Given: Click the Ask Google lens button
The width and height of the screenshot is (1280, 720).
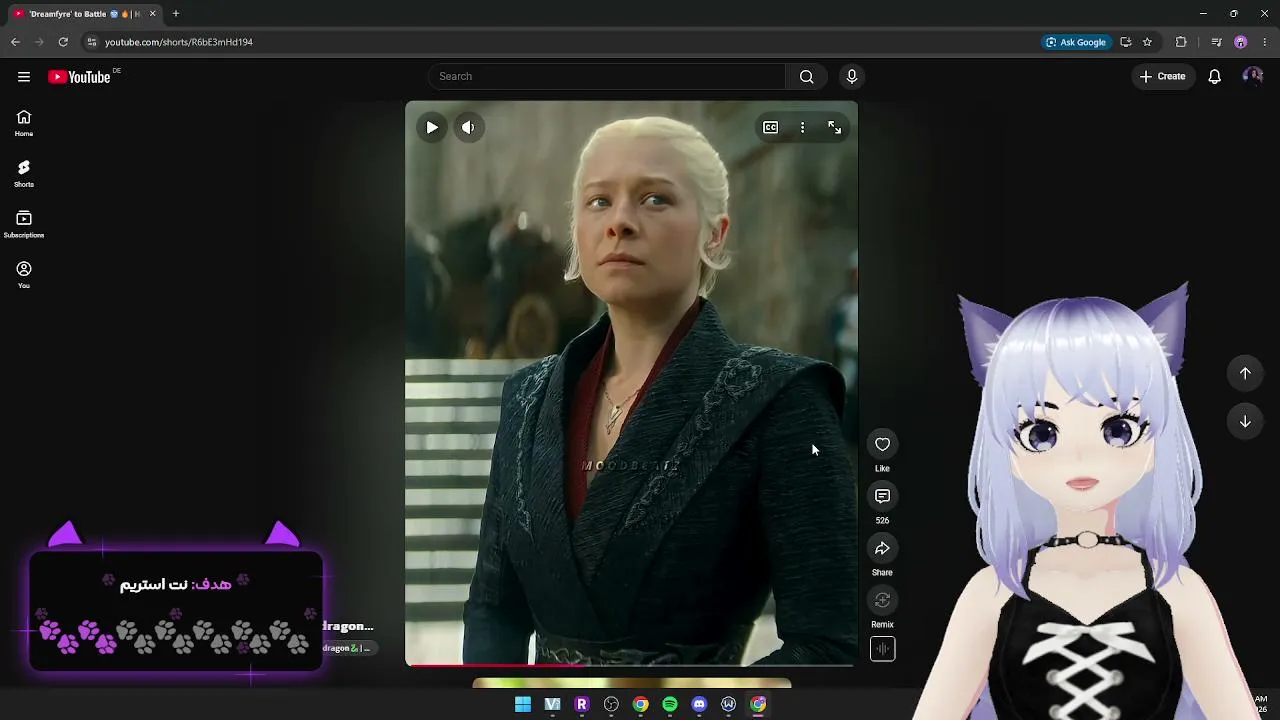Looking at the screenshot, I should 1076,42.
